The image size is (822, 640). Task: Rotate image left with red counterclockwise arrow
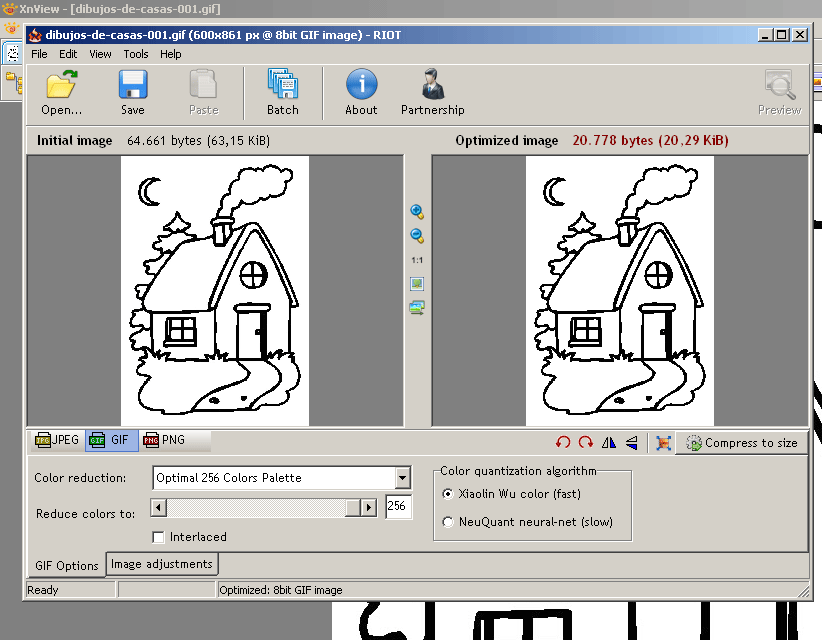tap(563, 442)
